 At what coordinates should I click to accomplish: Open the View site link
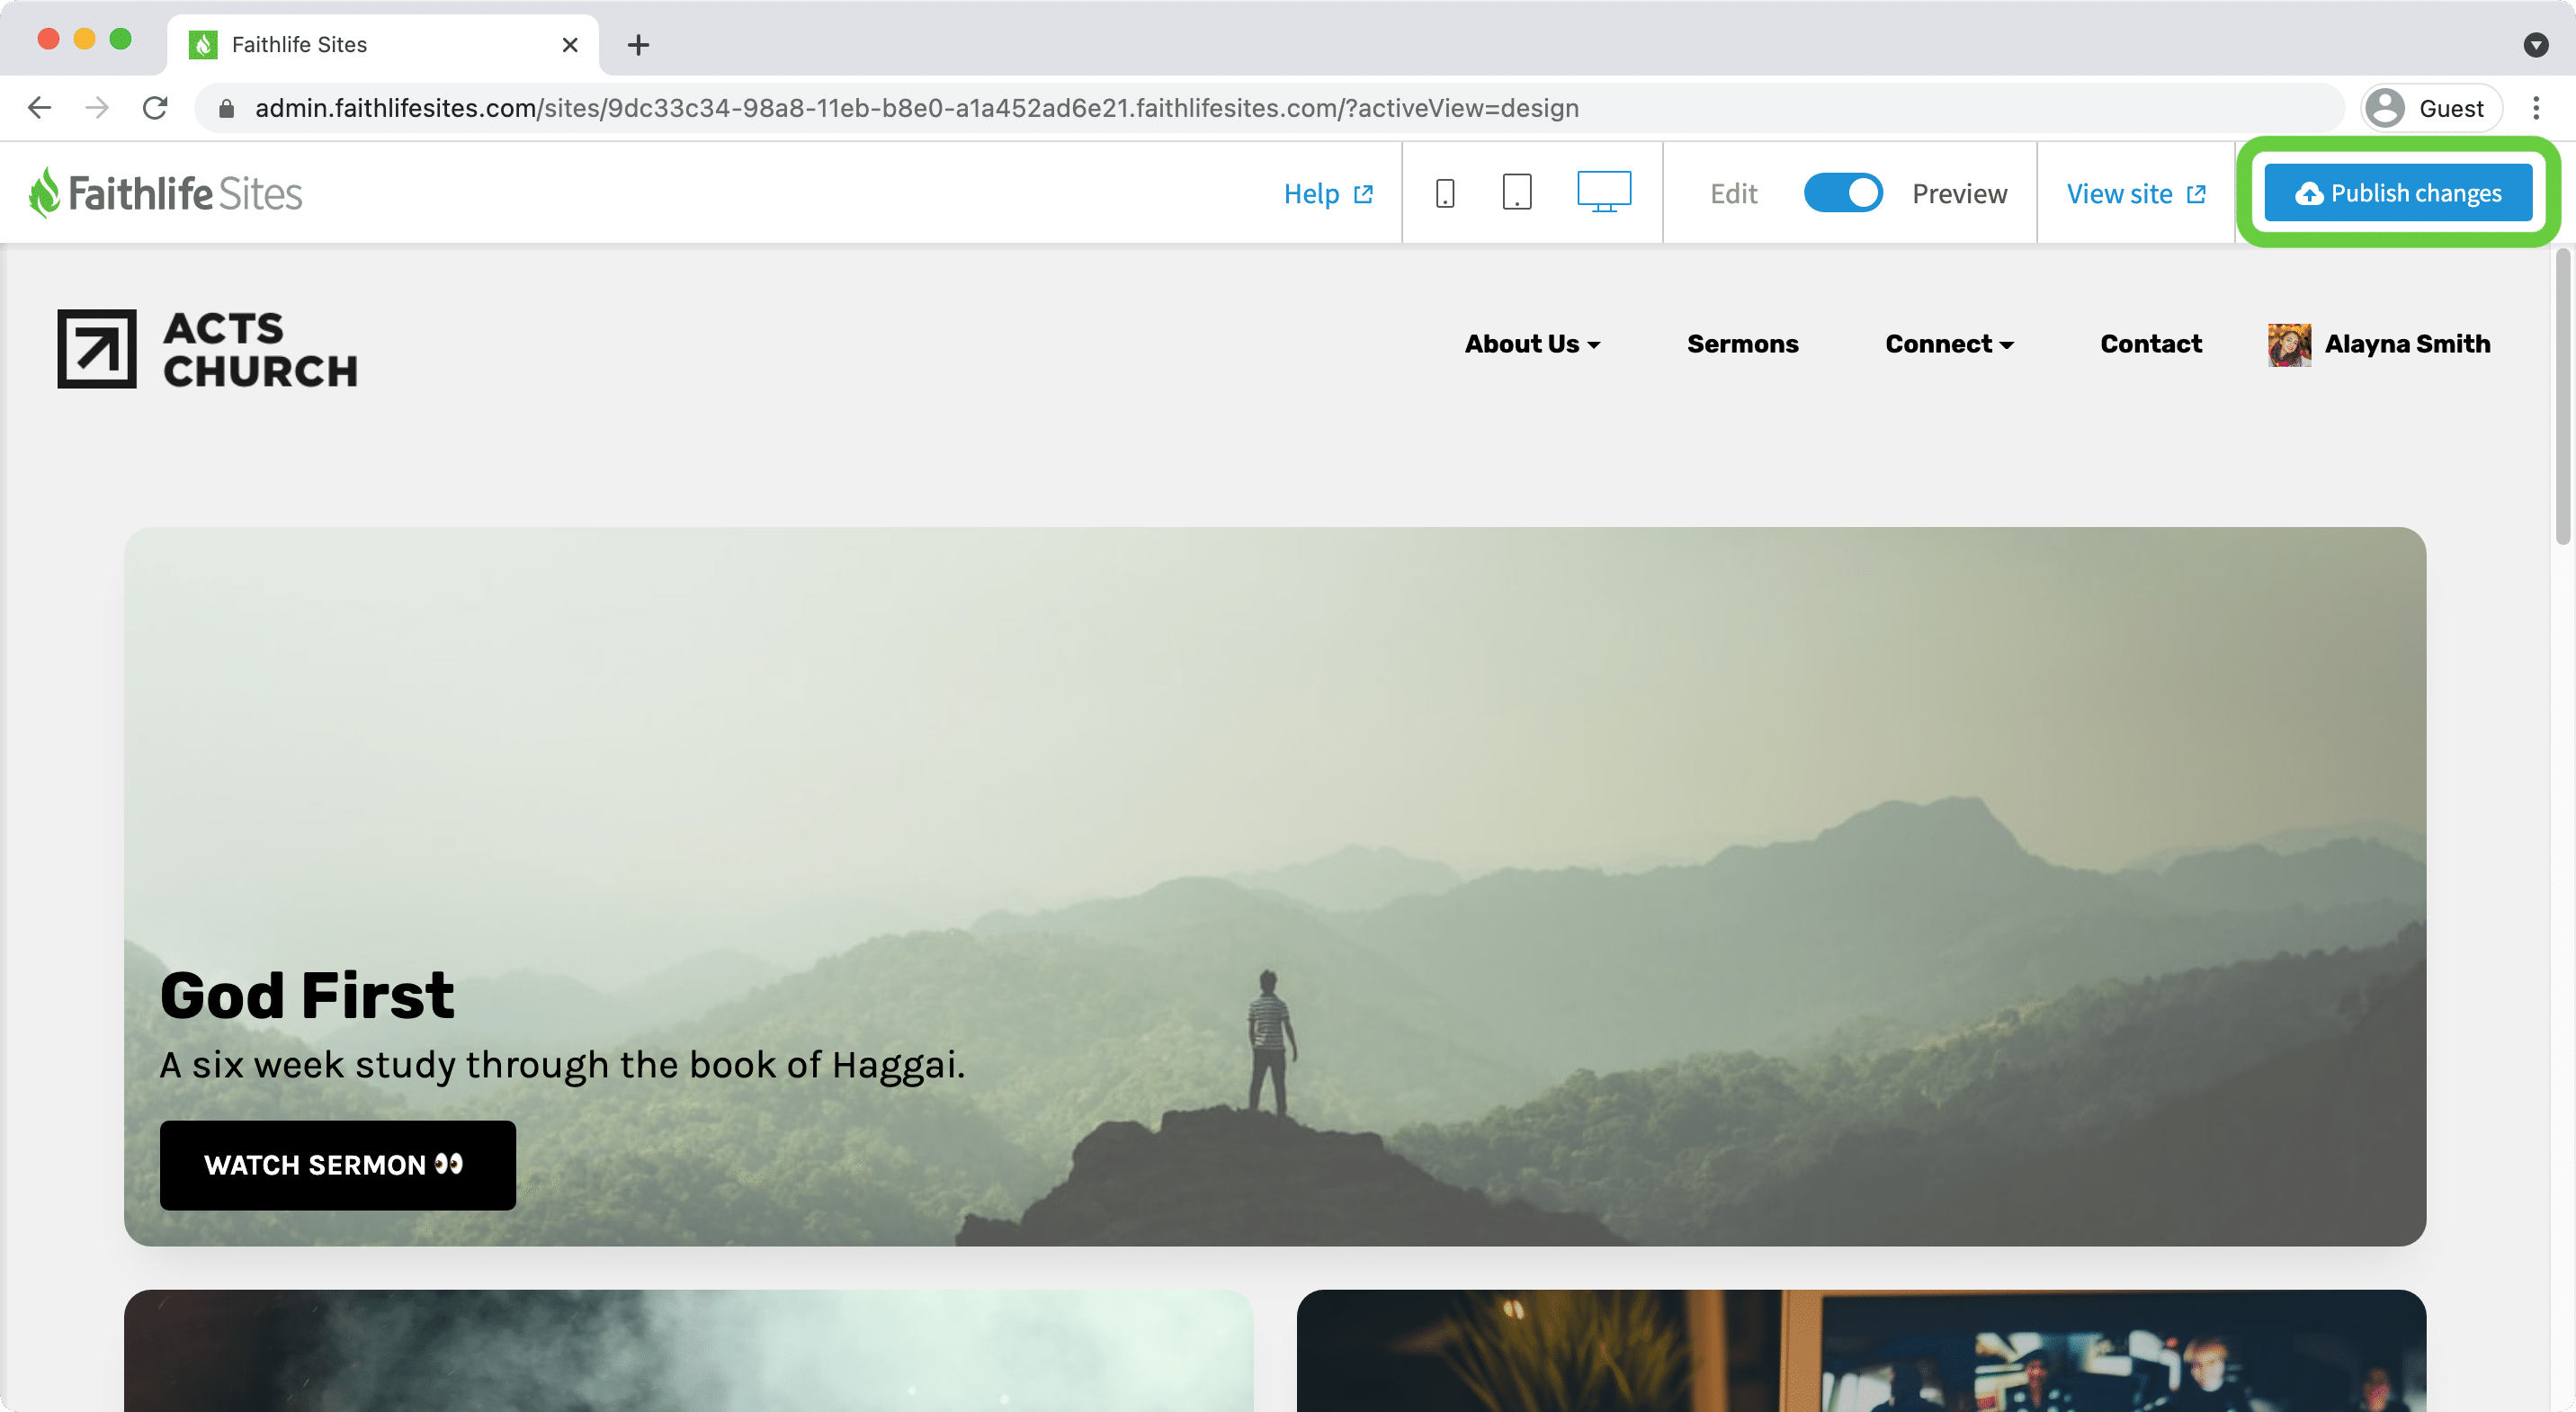click(x=2135, y=194)
